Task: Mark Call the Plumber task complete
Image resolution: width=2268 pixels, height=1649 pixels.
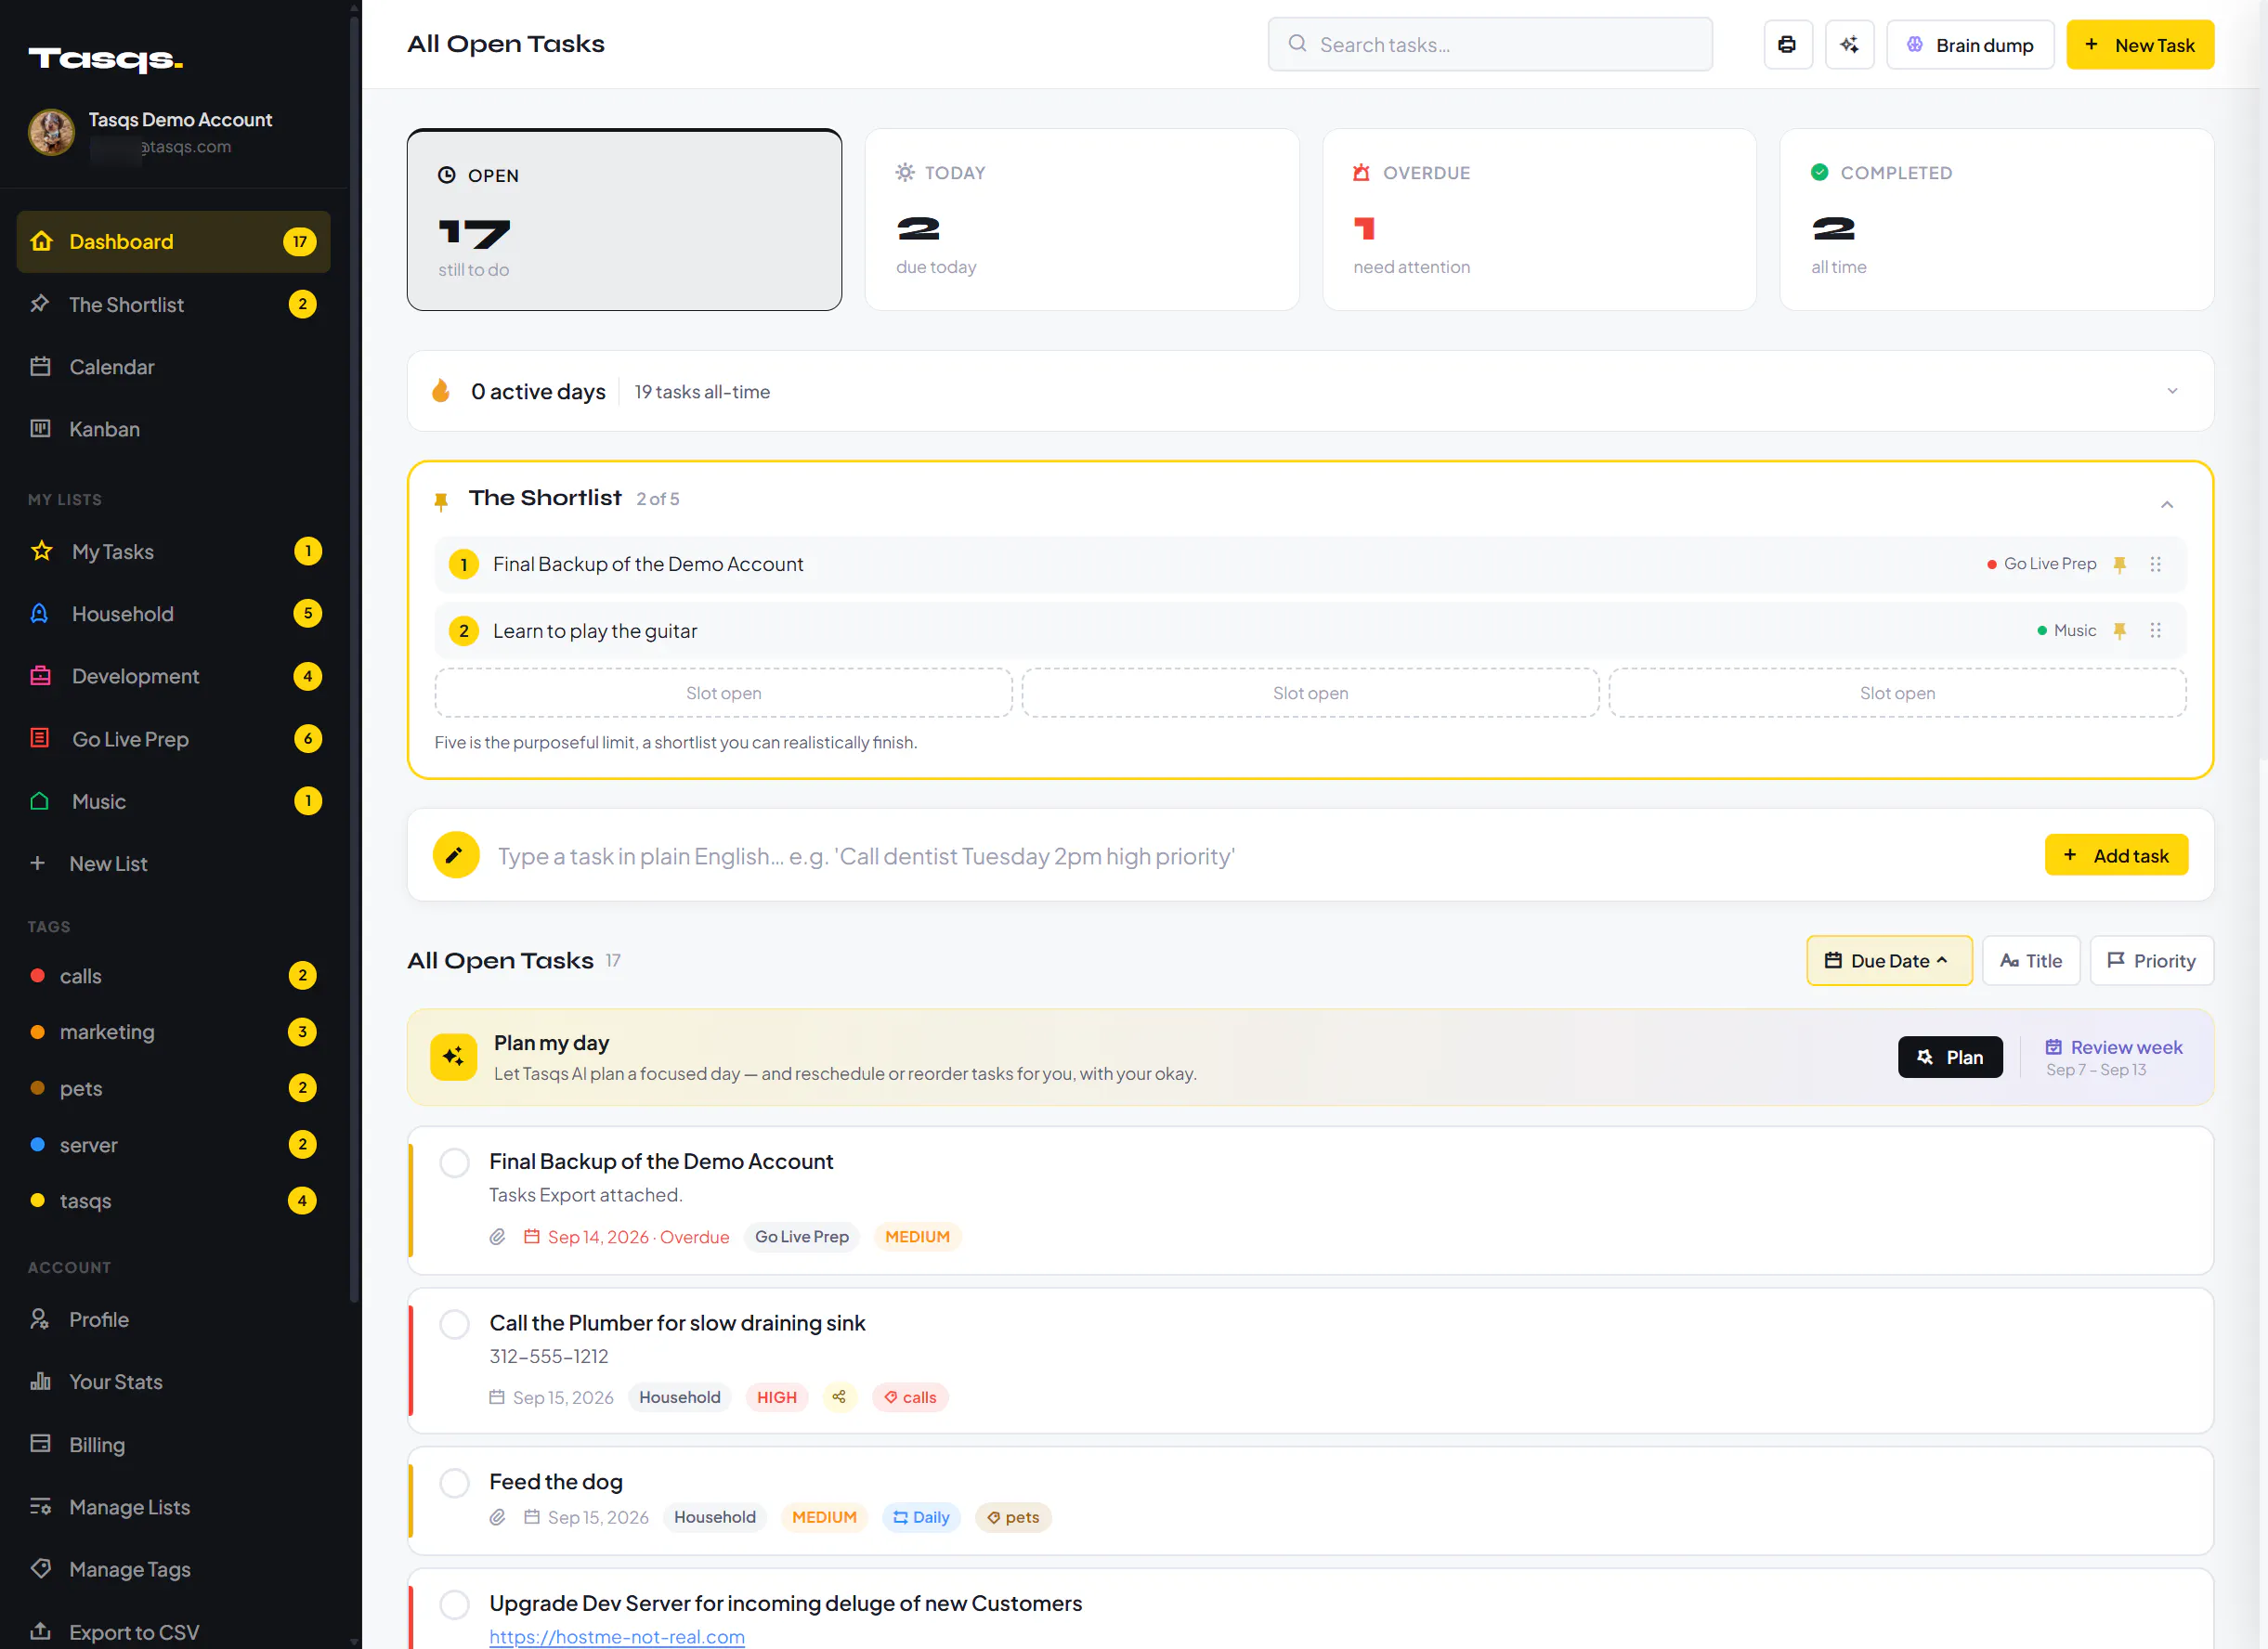Action: pos(454,1324)
